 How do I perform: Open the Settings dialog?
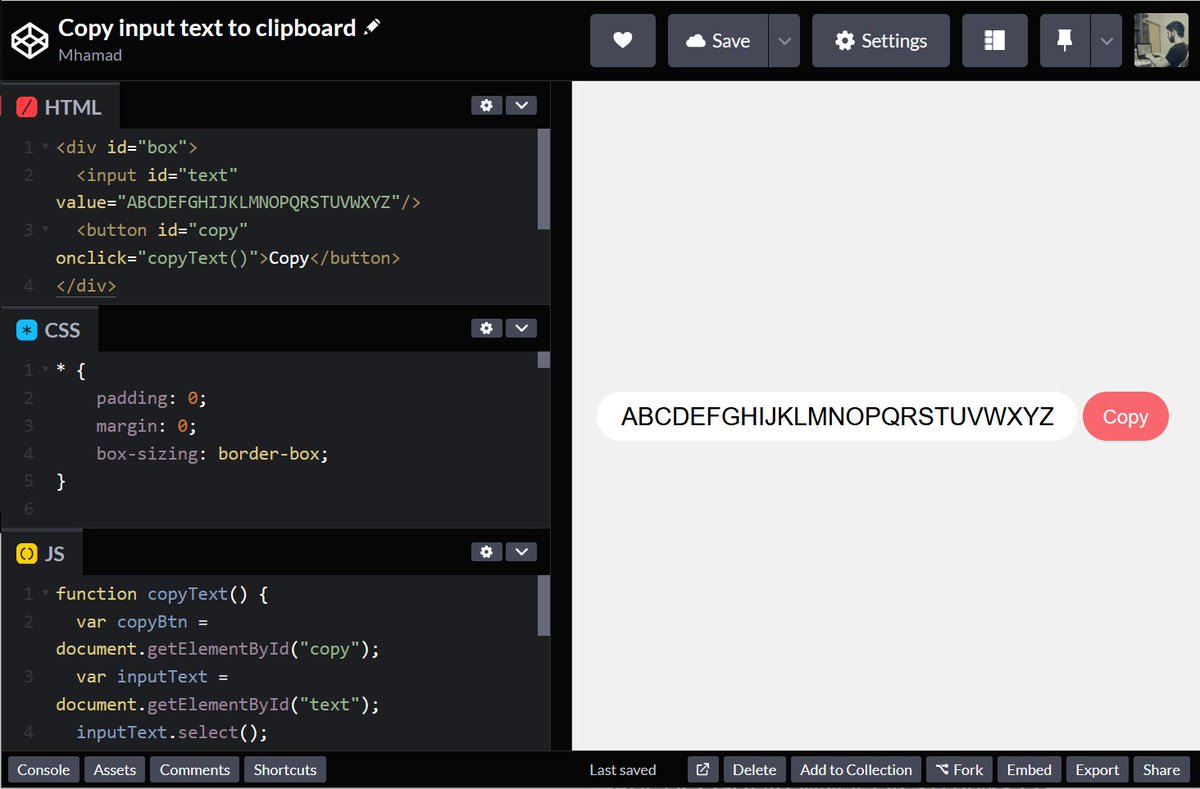point(880,40)
